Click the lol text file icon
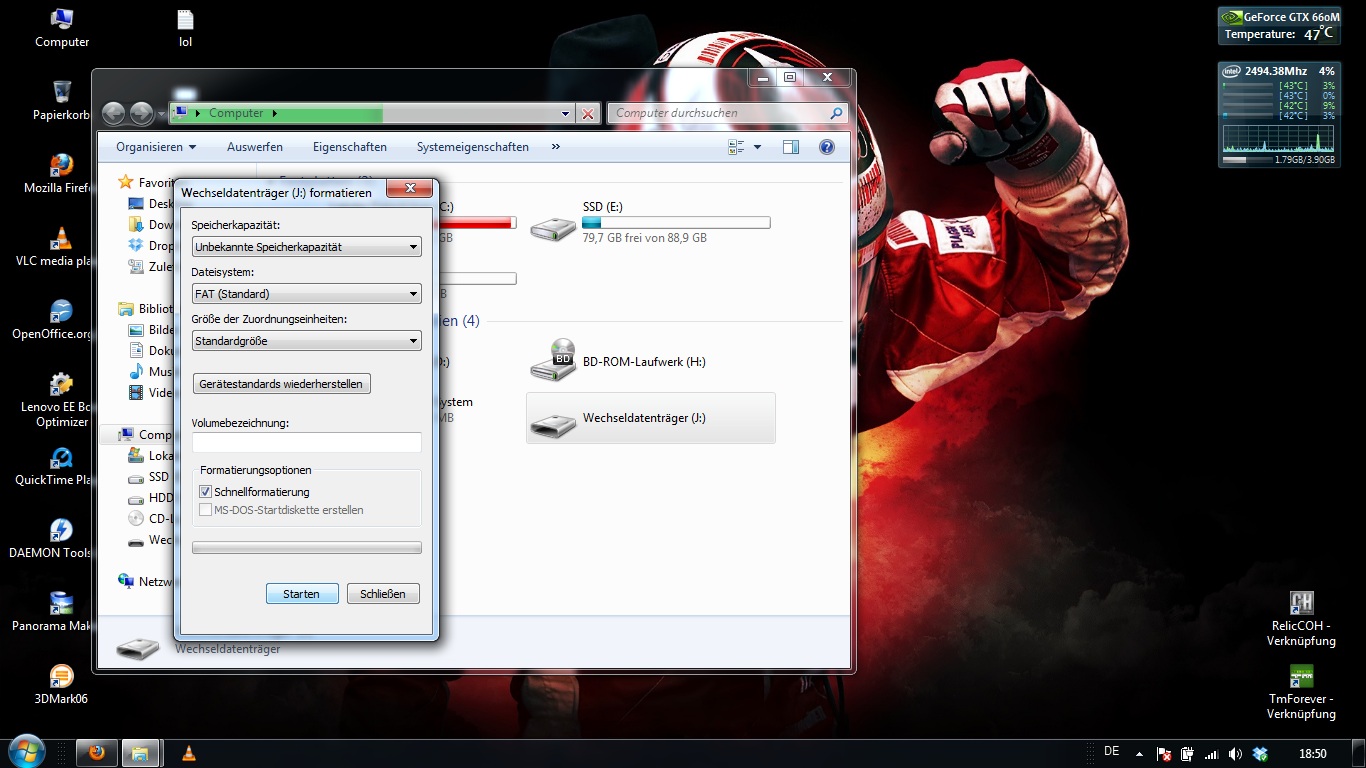 (x=185, y=28)
